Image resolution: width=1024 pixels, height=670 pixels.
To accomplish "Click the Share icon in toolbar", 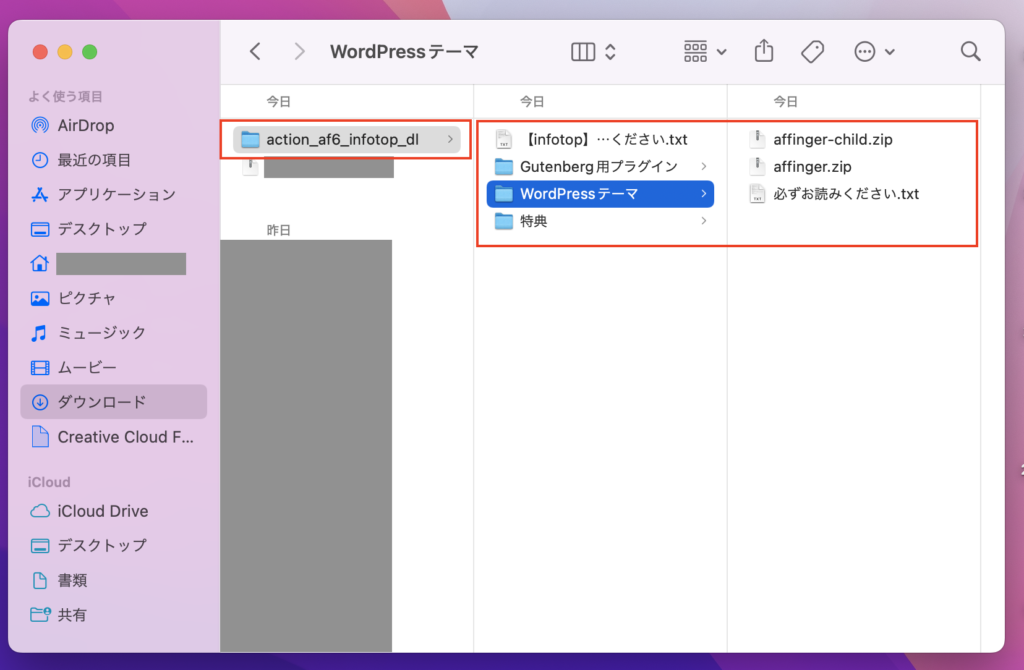I will 763,51.
